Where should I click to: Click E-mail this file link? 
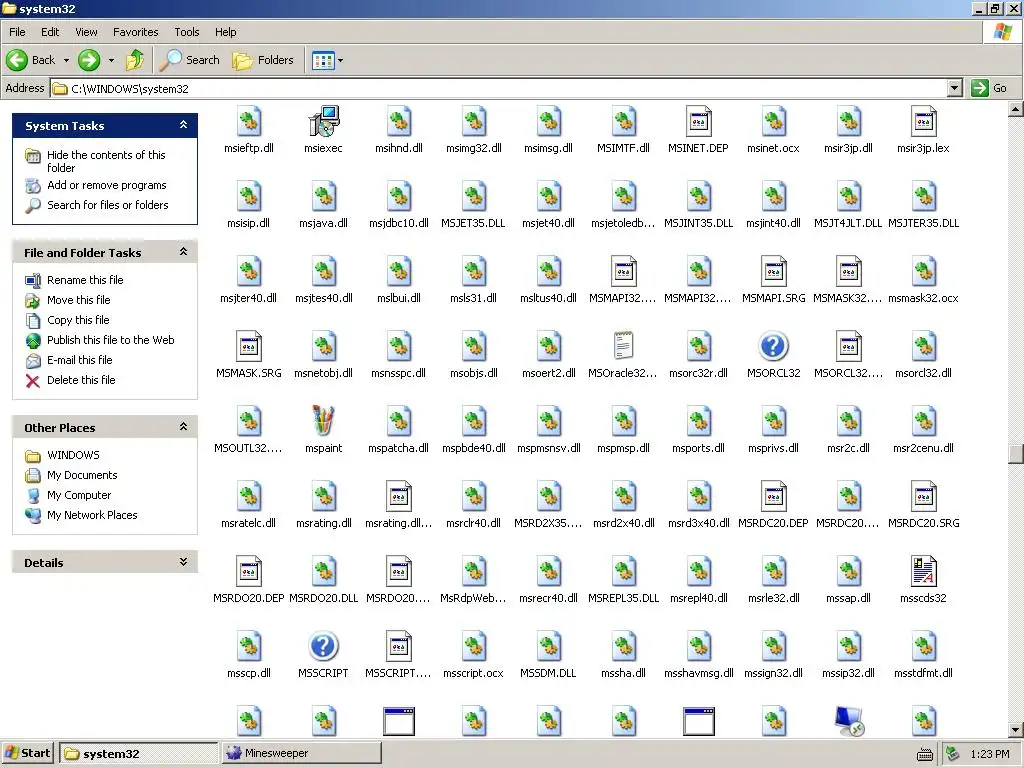click(x=80, y=360)
